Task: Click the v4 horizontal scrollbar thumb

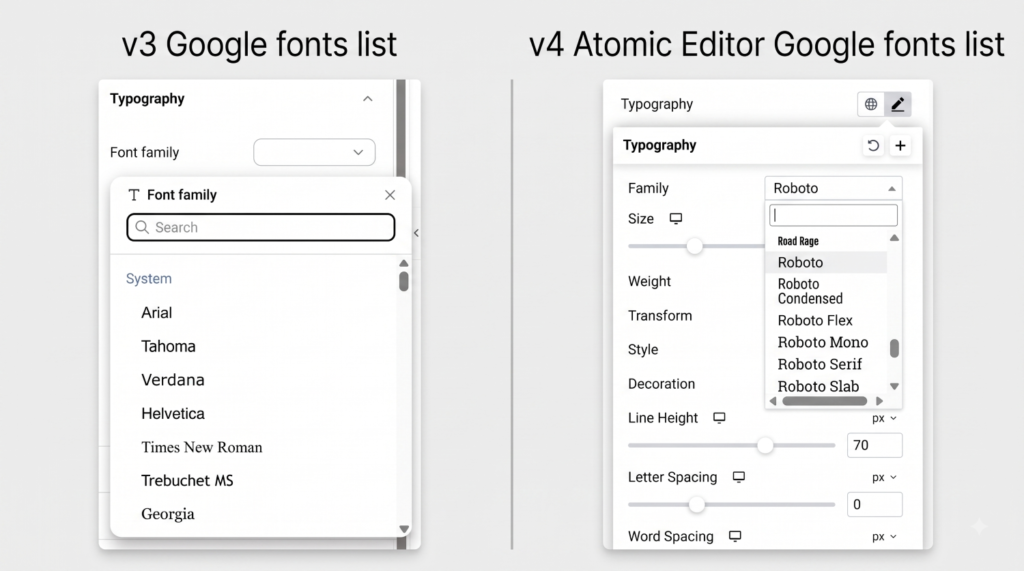Action: 825,401
